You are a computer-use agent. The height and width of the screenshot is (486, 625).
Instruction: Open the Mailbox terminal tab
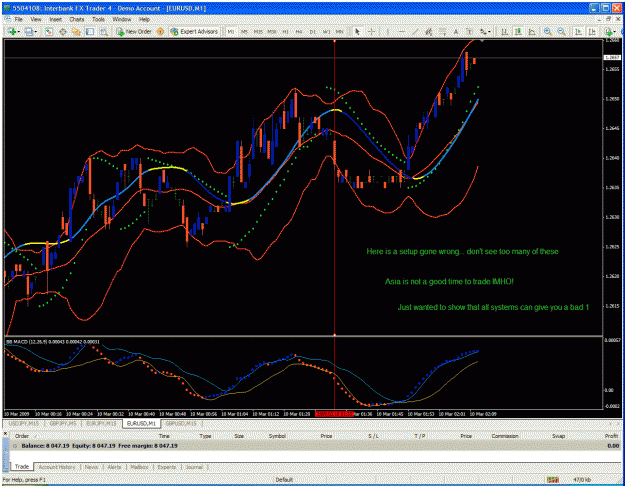[140, 467]
